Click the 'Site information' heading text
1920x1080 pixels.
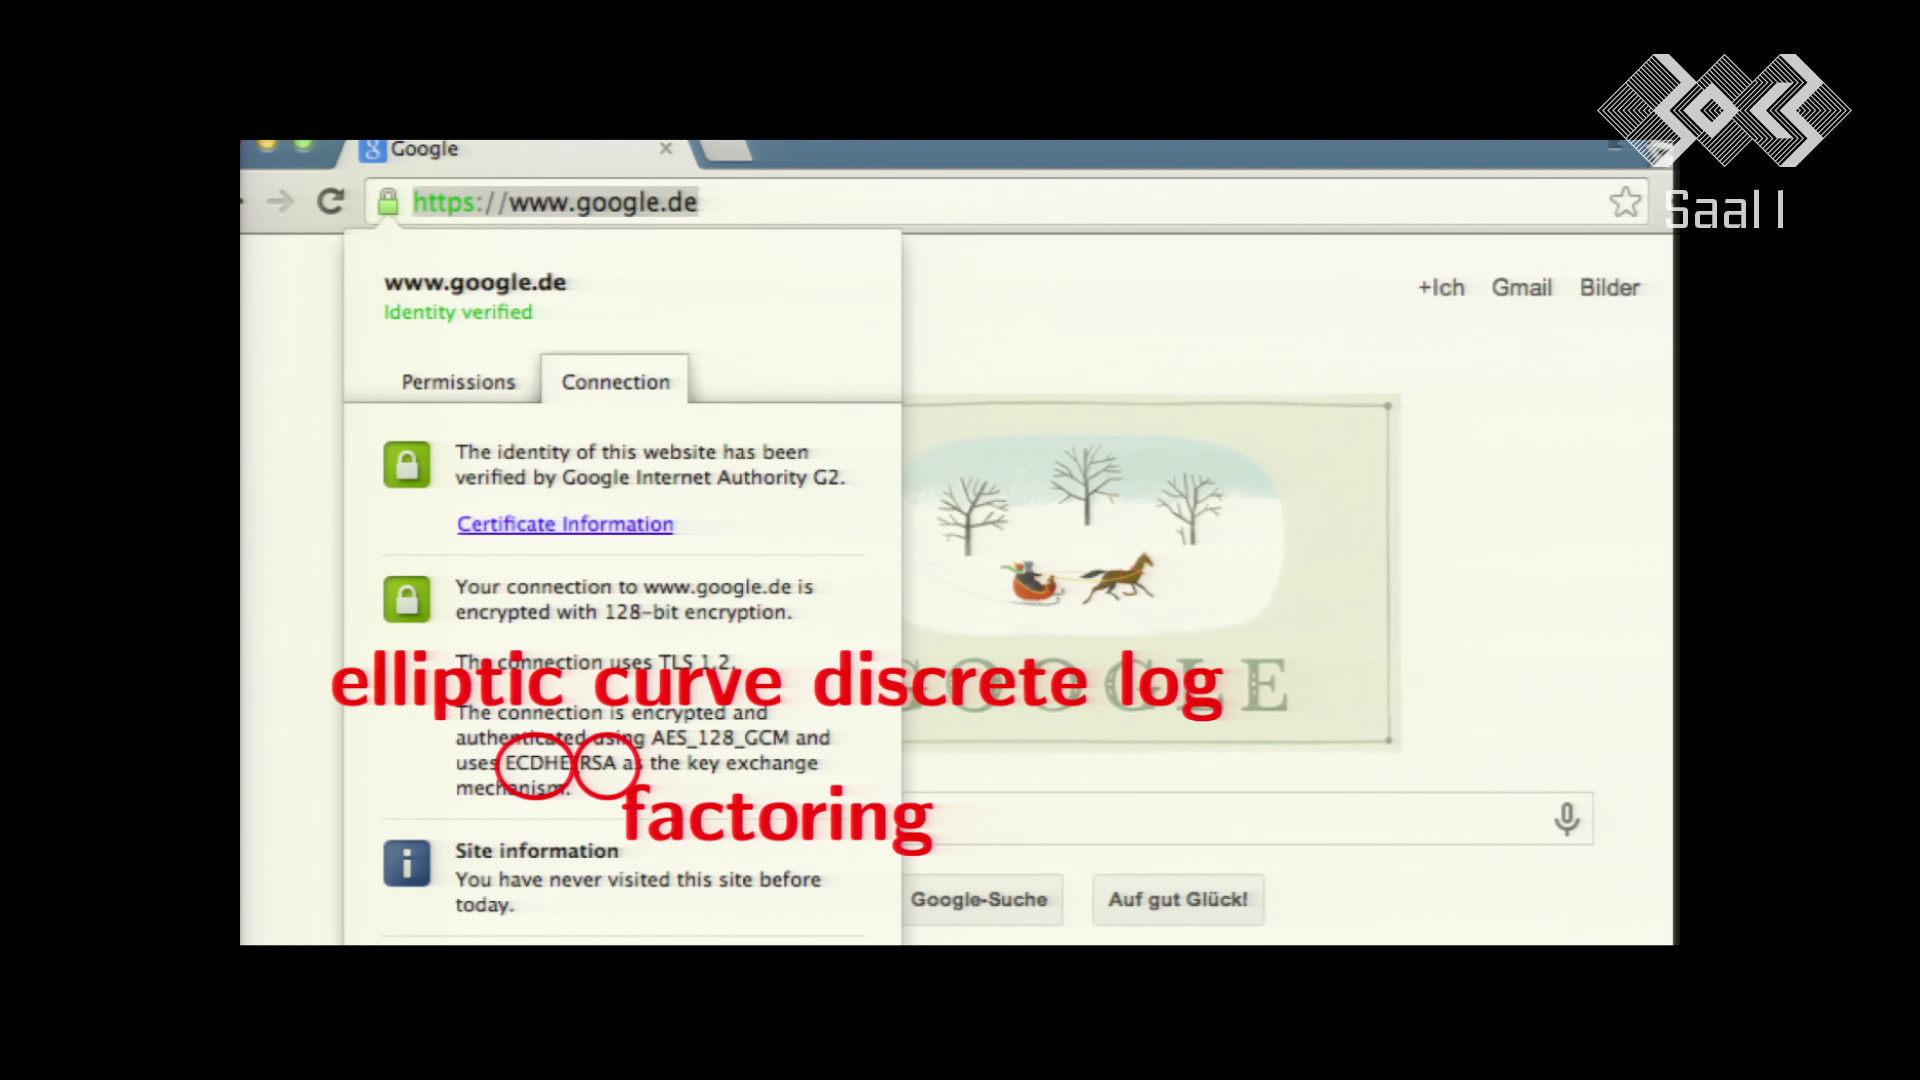coord(537,851)
